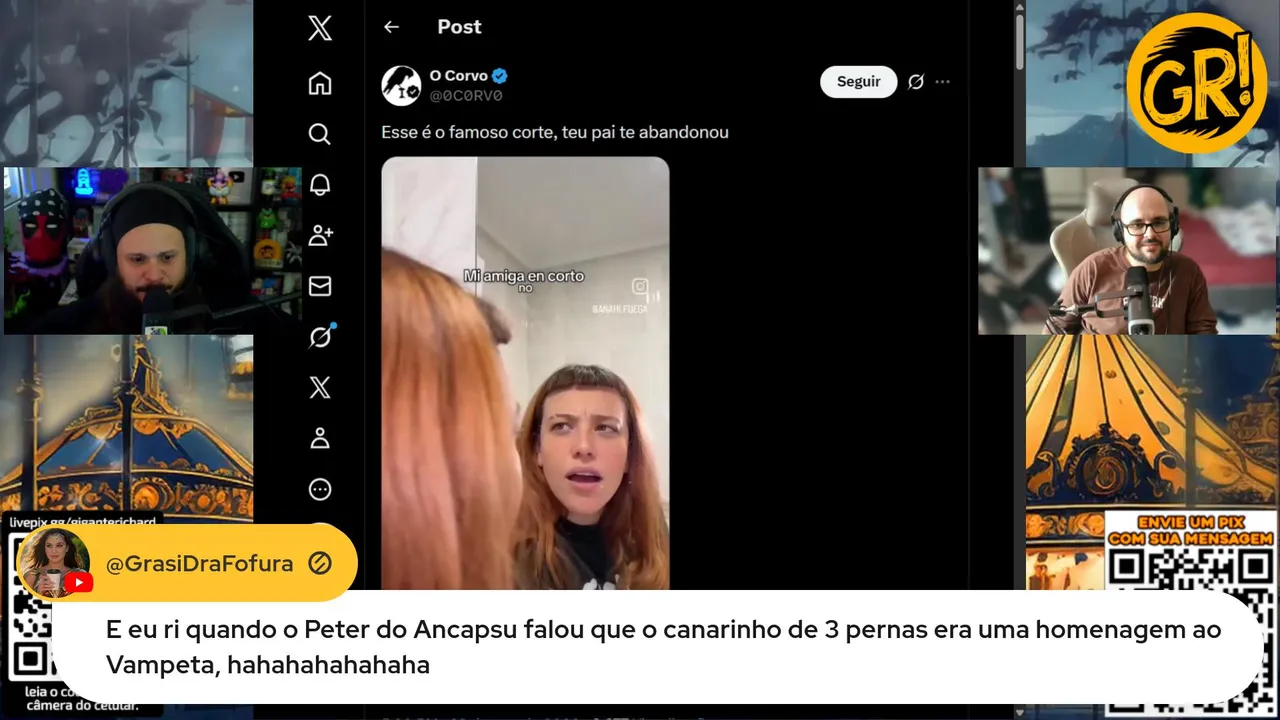The width and height of the screenshot is (1280, 720).
Task: Open Premium X icon in sidebar
Action: tap(320, 388)
